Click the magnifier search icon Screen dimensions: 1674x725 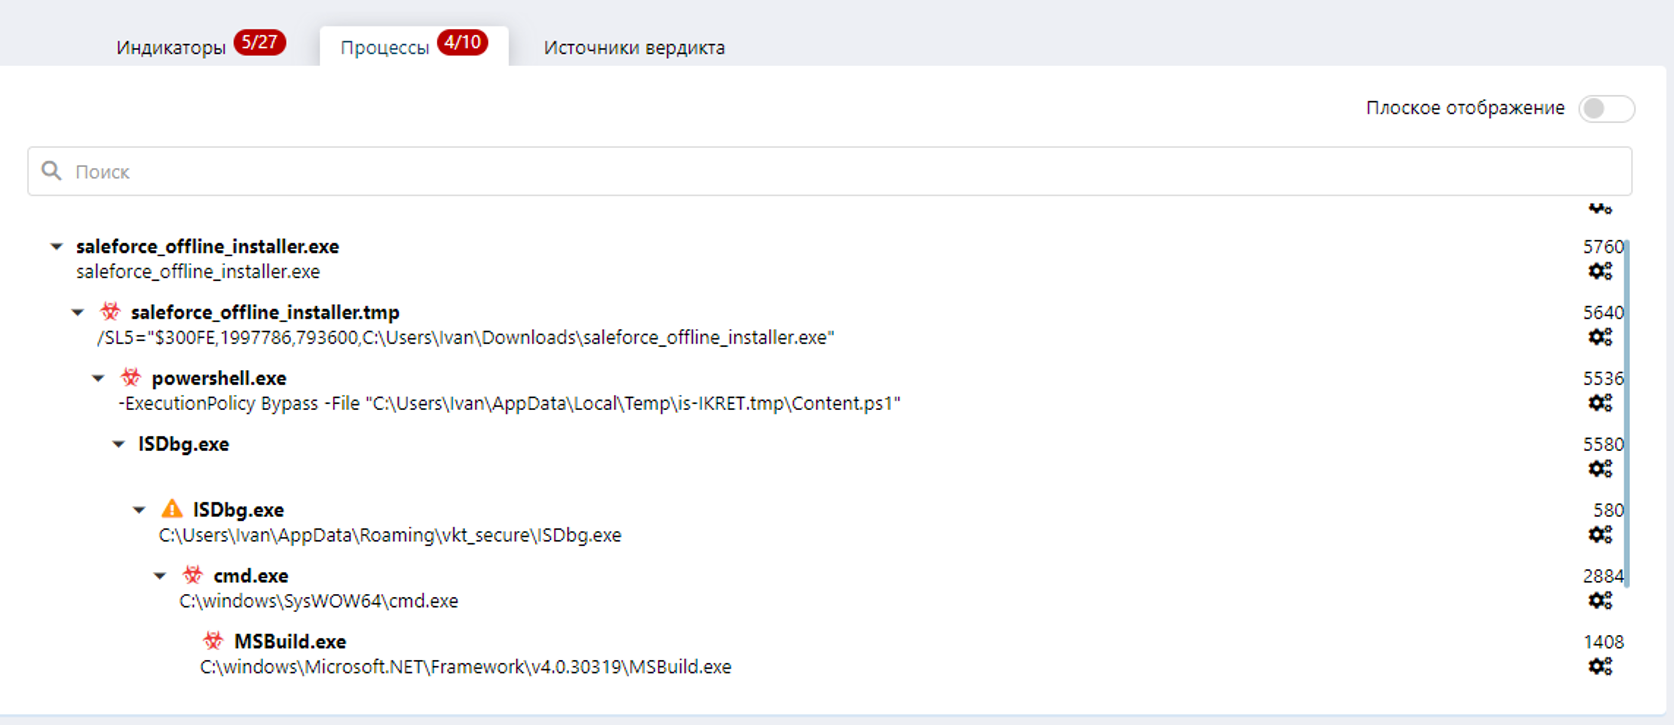(x=52, y=171)
